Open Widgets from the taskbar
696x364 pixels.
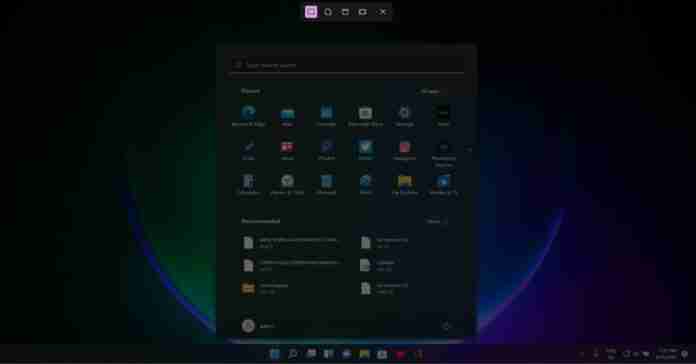[328, 354]
